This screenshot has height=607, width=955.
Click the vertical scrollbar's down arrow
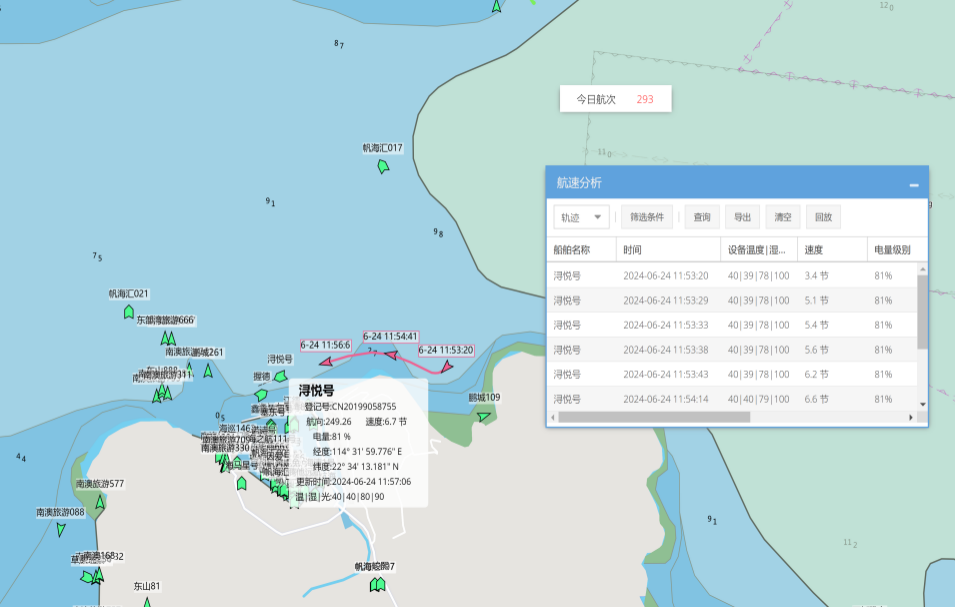(922, 403)
